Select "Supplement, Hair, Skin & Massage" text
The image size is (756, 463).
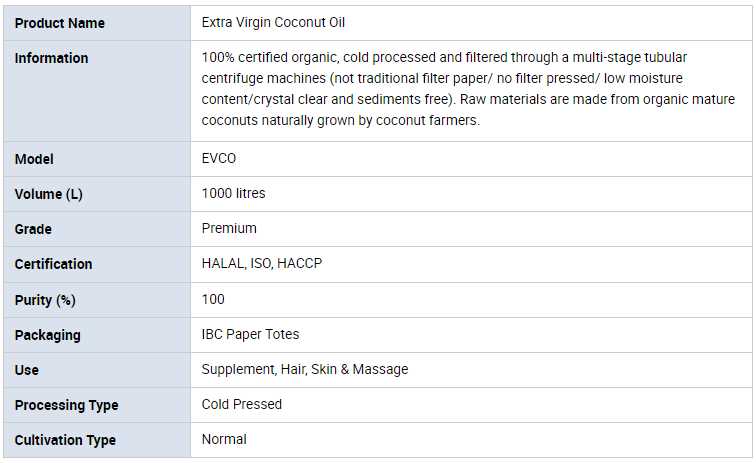pyautogui.click(x=304, y=369)
